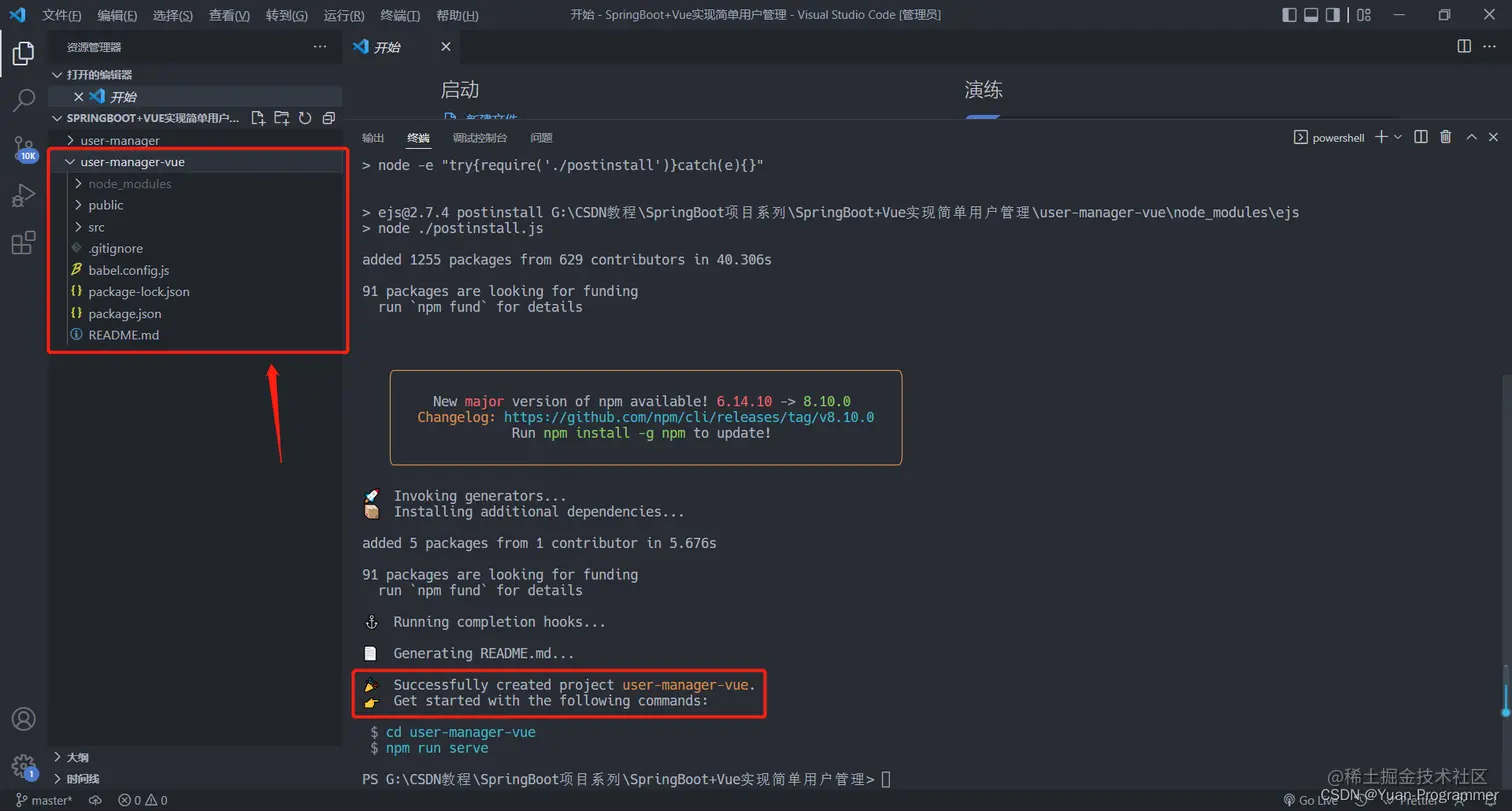Open the Extensions view
1512x811 pixels.
pyautogui.click(x=23, y=243)
